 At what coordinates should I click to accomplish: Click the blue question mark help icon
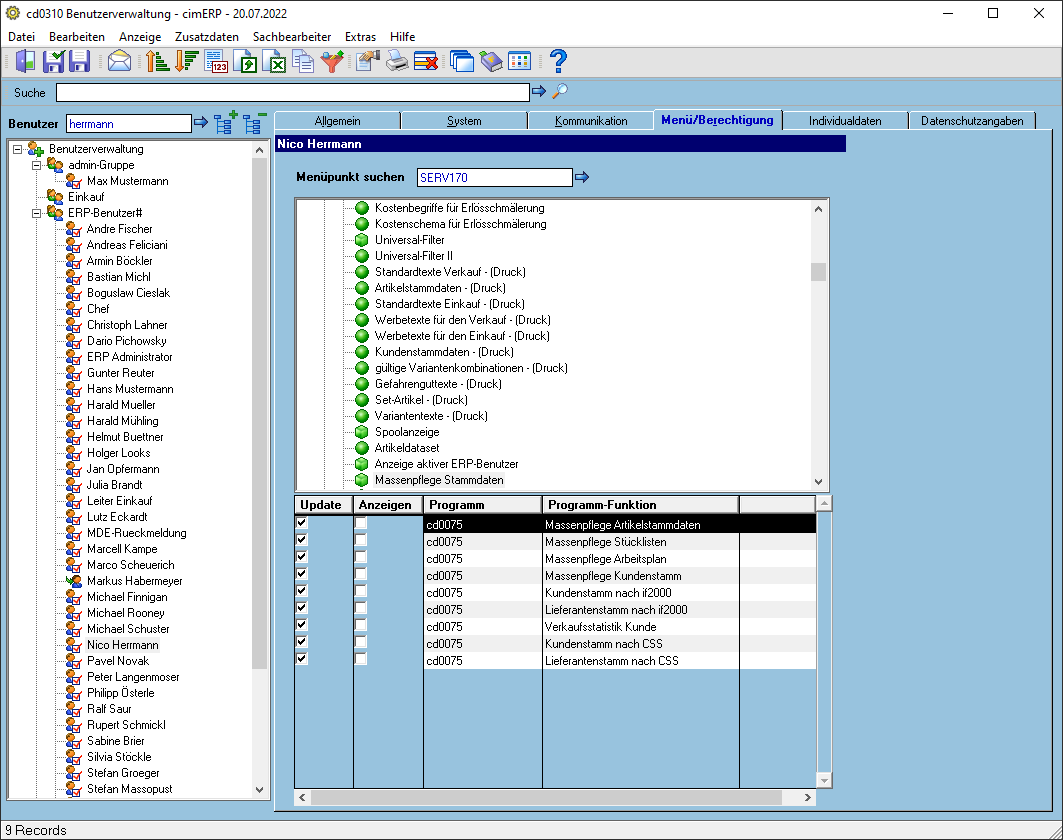click(558, 62)
